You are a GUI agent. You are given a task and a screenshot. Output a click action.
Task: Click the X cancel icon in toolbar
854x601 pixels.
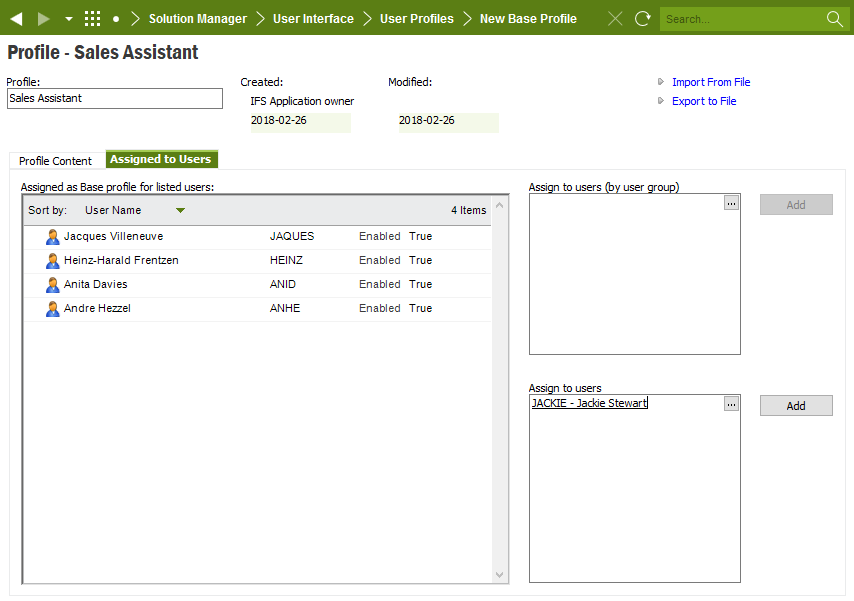click(615, 19)
